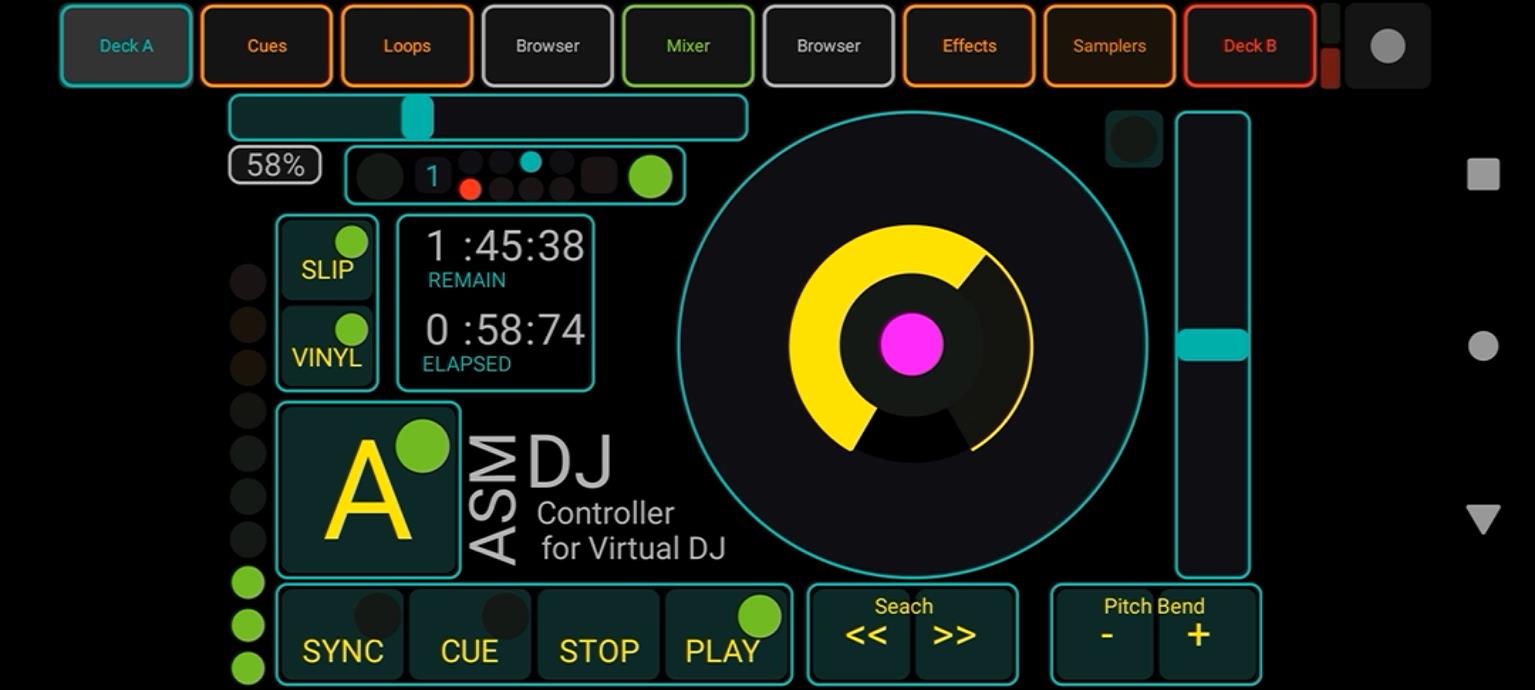Seek forward using the >> control
Screen dimensions: 1535x690
[x=953, y=633]
